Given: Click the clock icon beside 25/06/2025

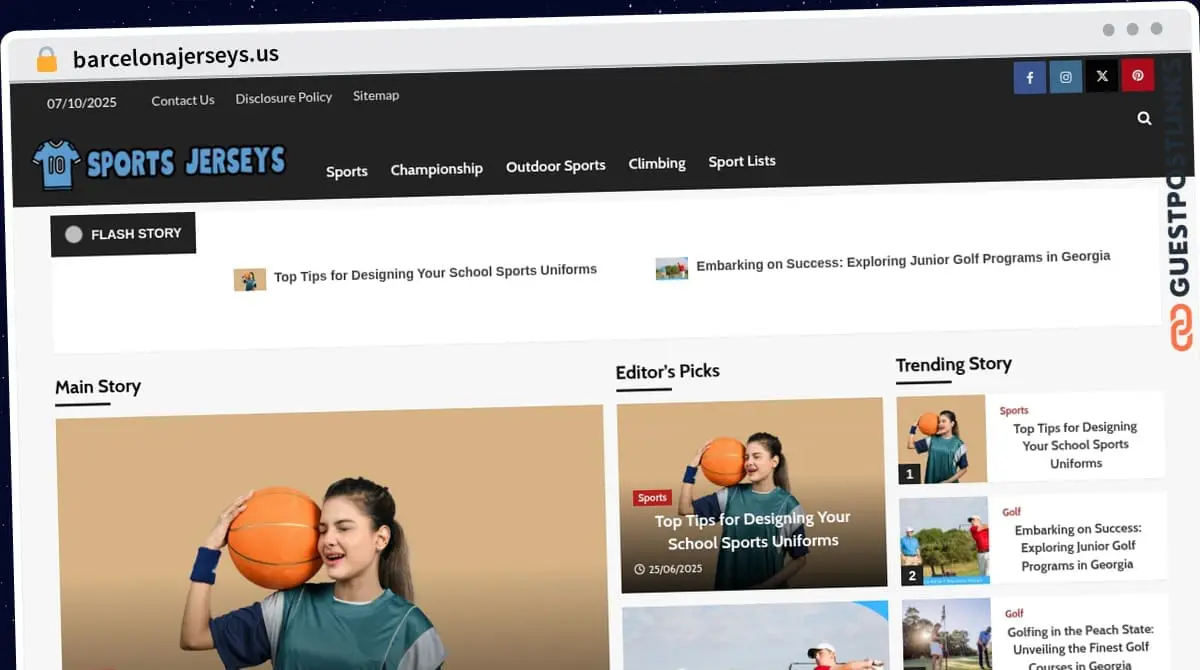Looking at the screenshot, I should point(639,569).
